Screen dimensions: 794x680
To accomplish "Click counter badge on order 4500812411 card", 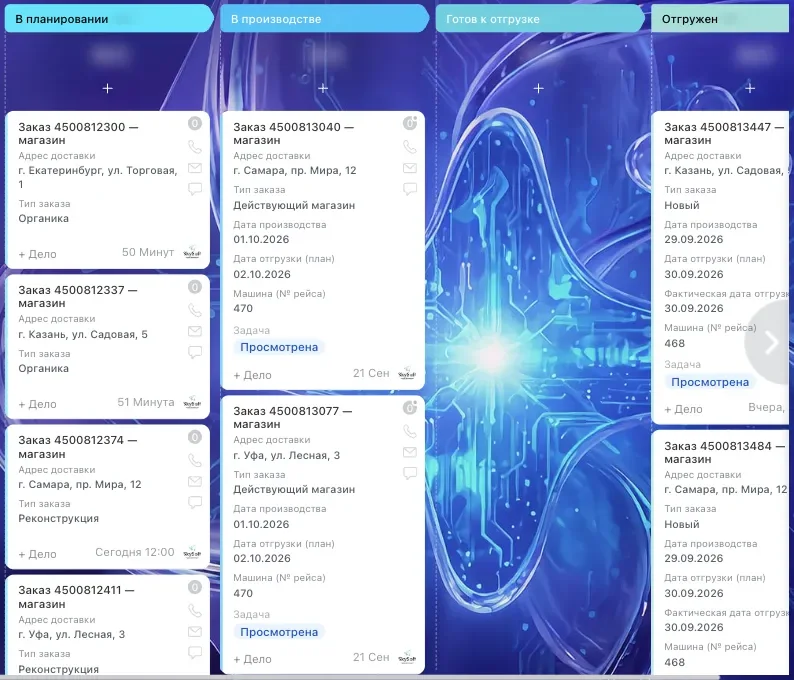I will (x=195, y=587).
